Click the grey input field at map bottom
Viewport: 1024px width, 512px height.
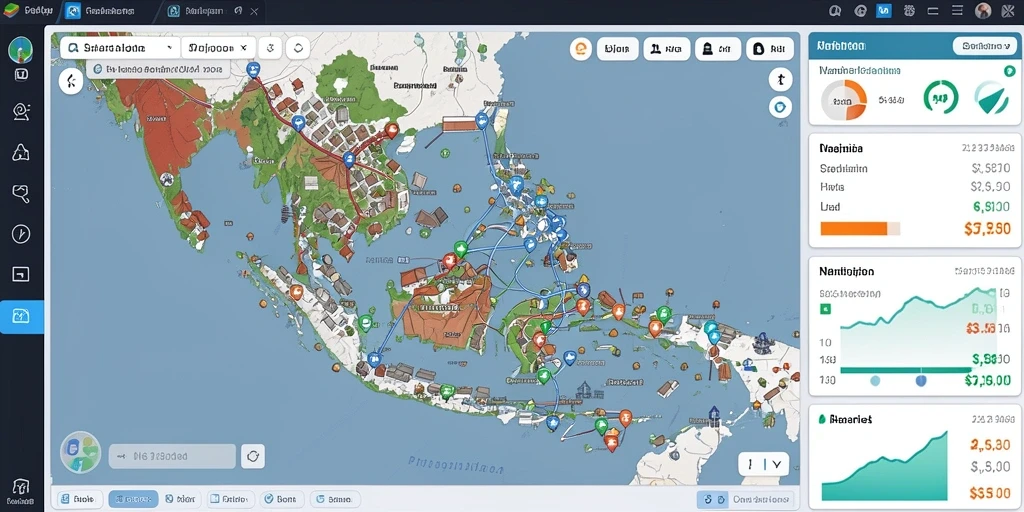[x=172, y=456]
